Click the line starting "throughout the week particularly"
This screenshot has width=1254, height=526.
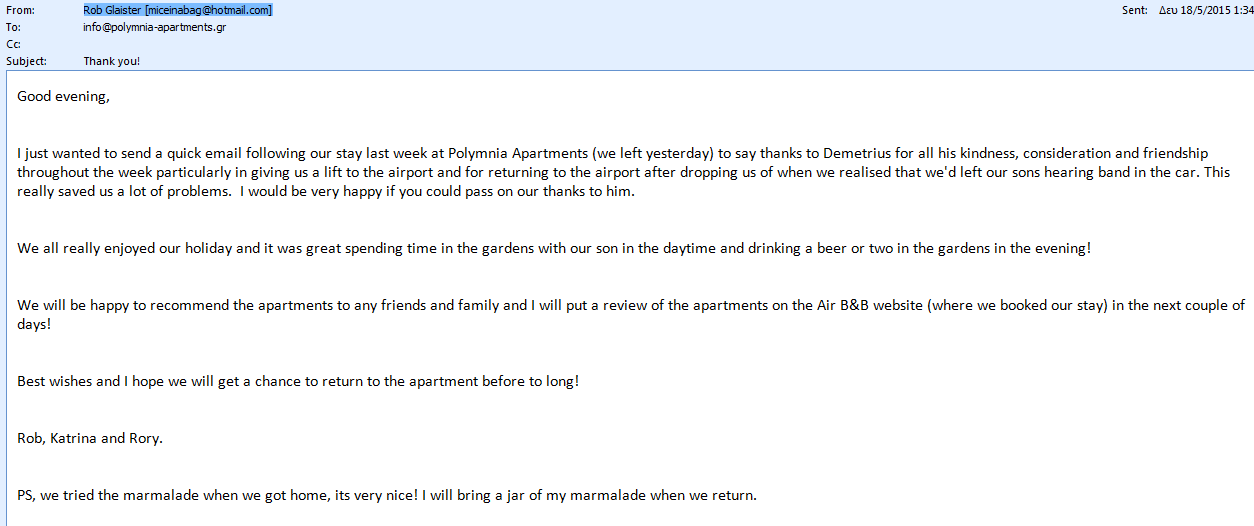[624, 172]
